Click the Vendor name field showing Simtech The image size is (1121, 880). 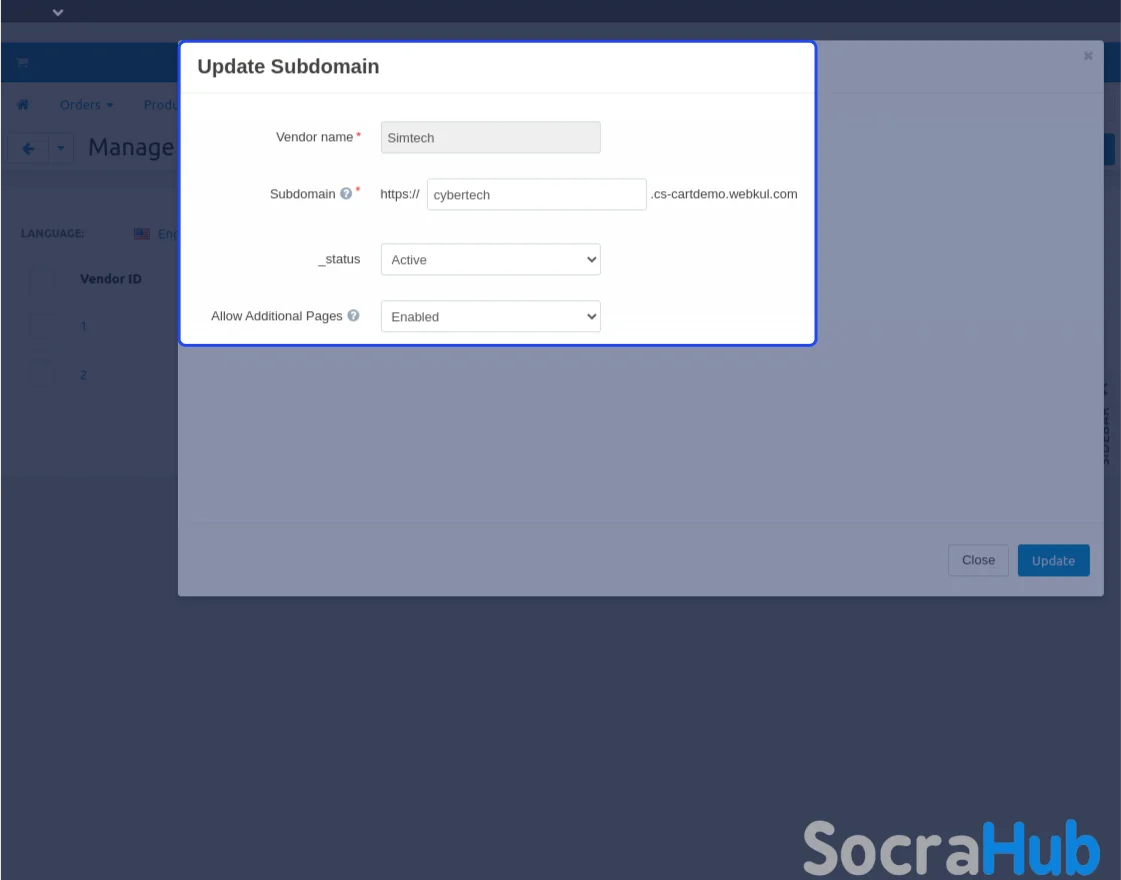[x=490, y=137]
